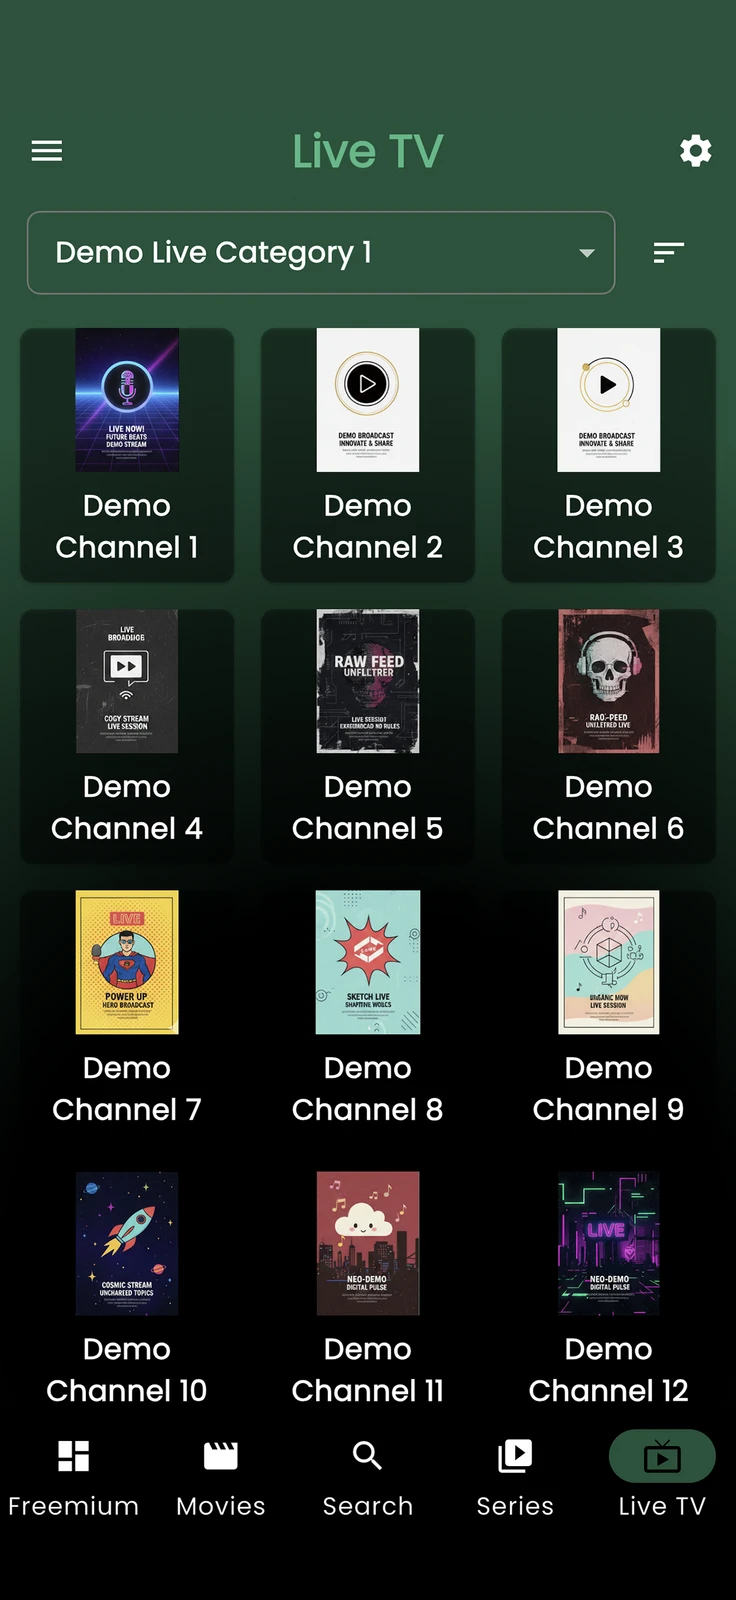
Task: Switch to the Series tab label
Action: [x=515, y=1506]
